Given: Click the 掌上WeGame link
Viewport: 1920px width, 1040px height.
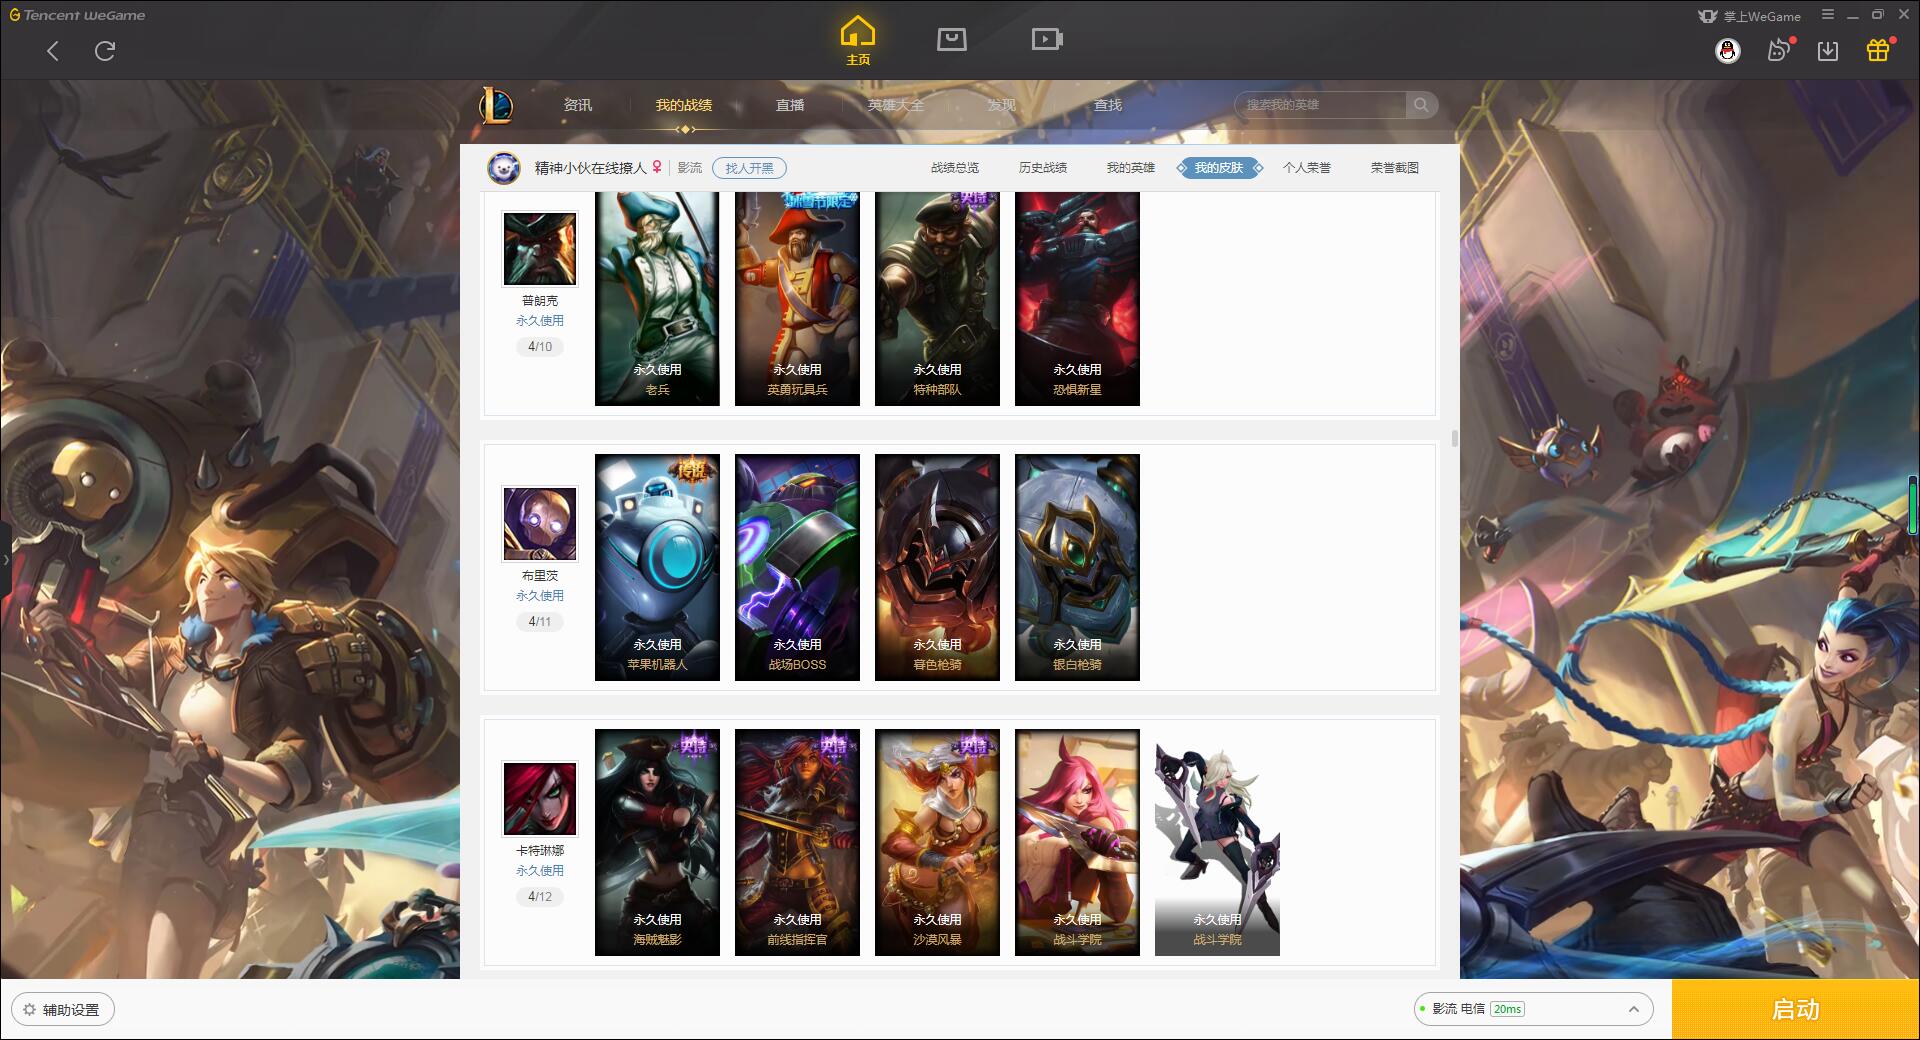Looking at the screenshot, I should (1749, 16).
